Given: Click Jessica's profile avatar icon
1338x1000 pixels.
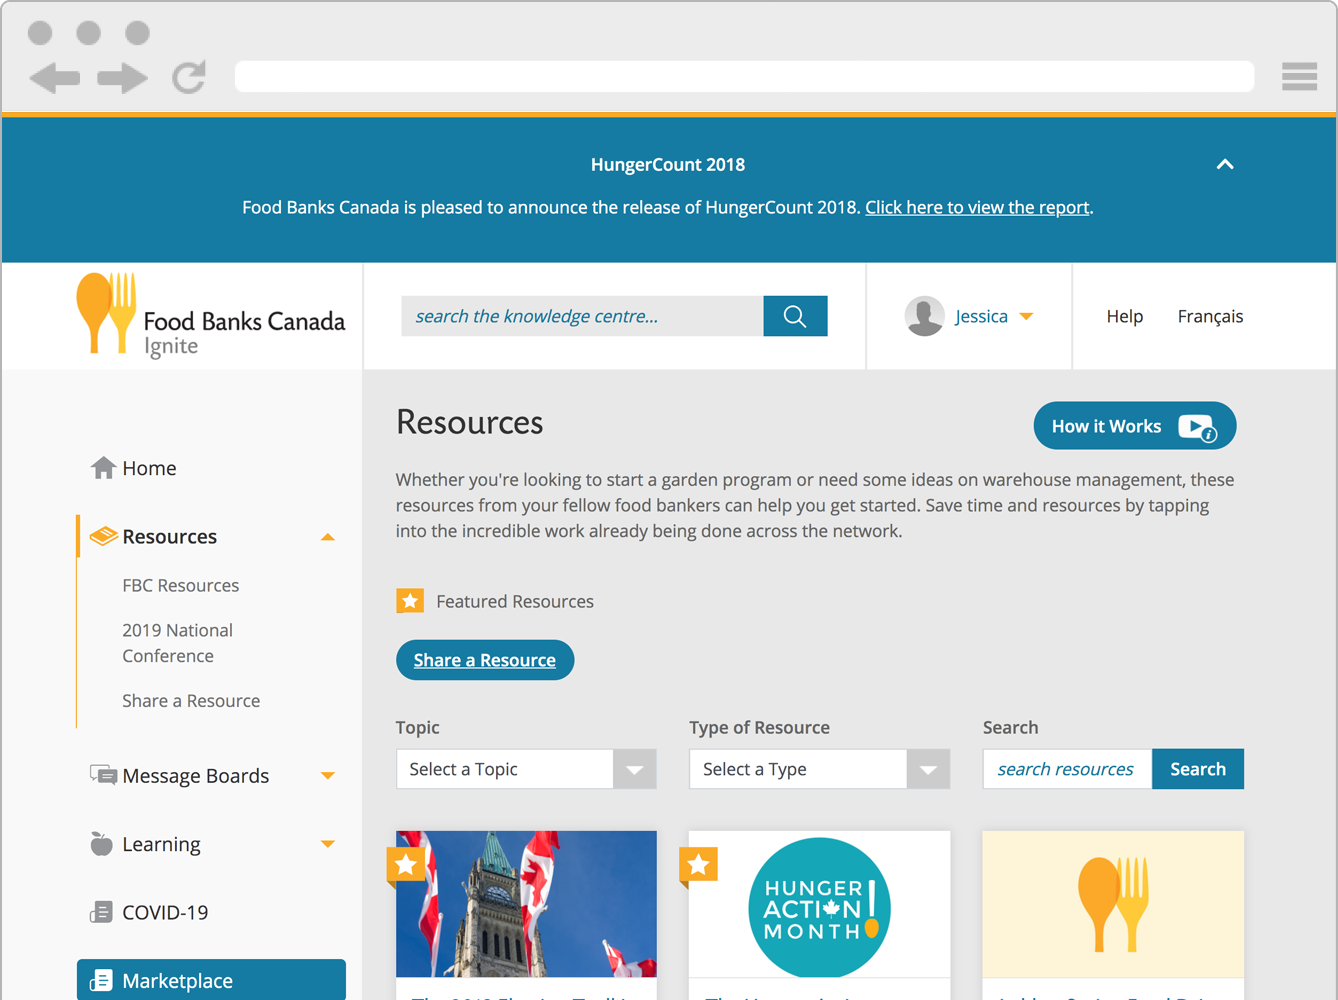Looking at the screenshot, I should tap(924, 316).
